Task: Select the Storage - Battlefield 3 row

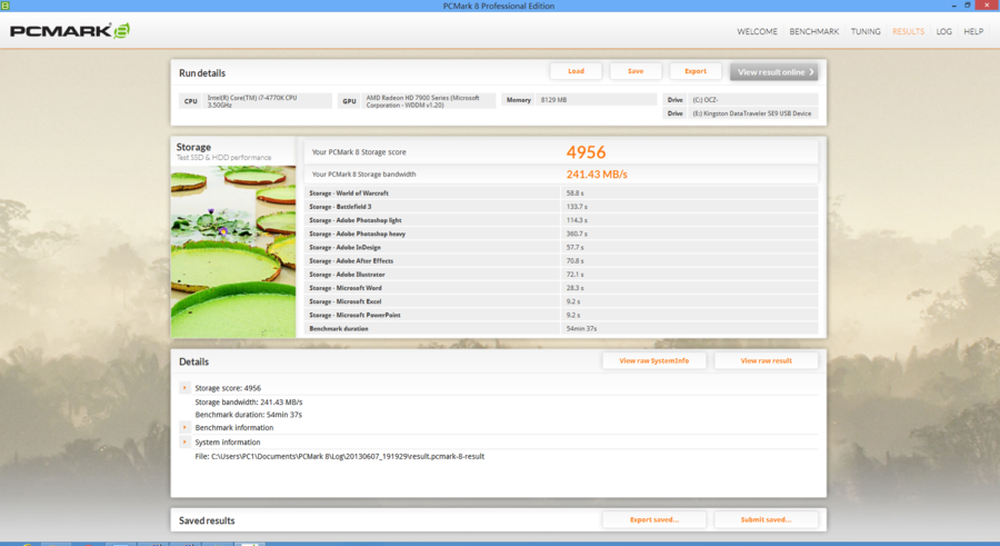Action: pyautogui.click(x=561, y=207)
